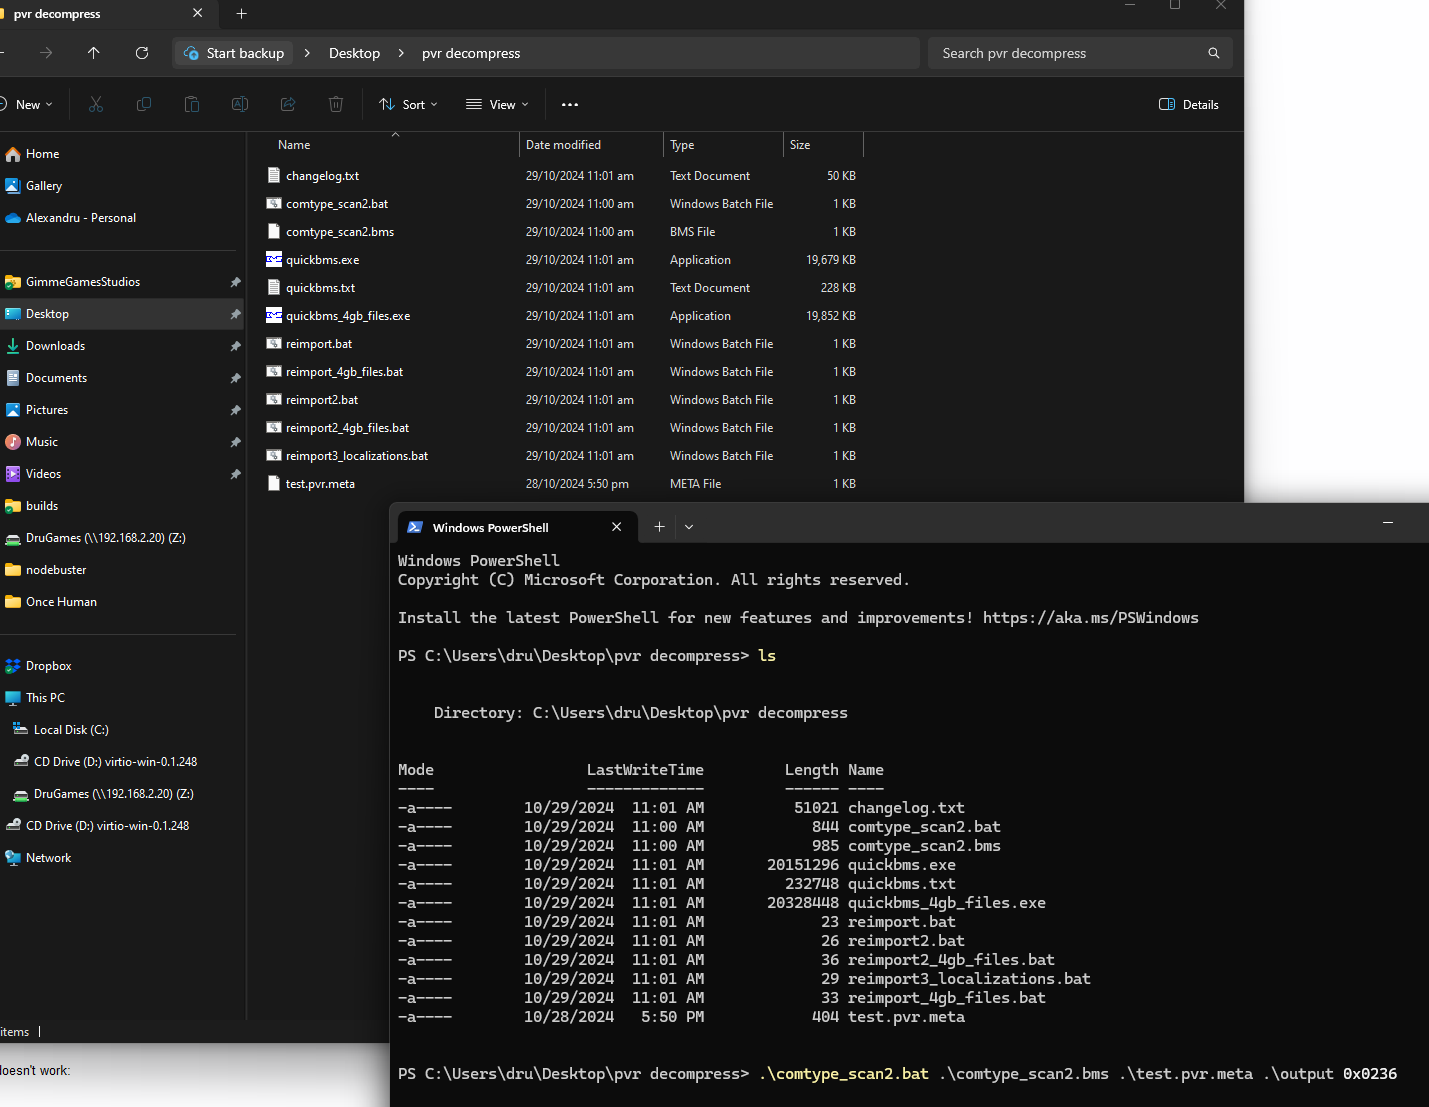This screenshot has width=1429, height=1107.
Task: Open the See more ellipsis menu
Action: 570,104
